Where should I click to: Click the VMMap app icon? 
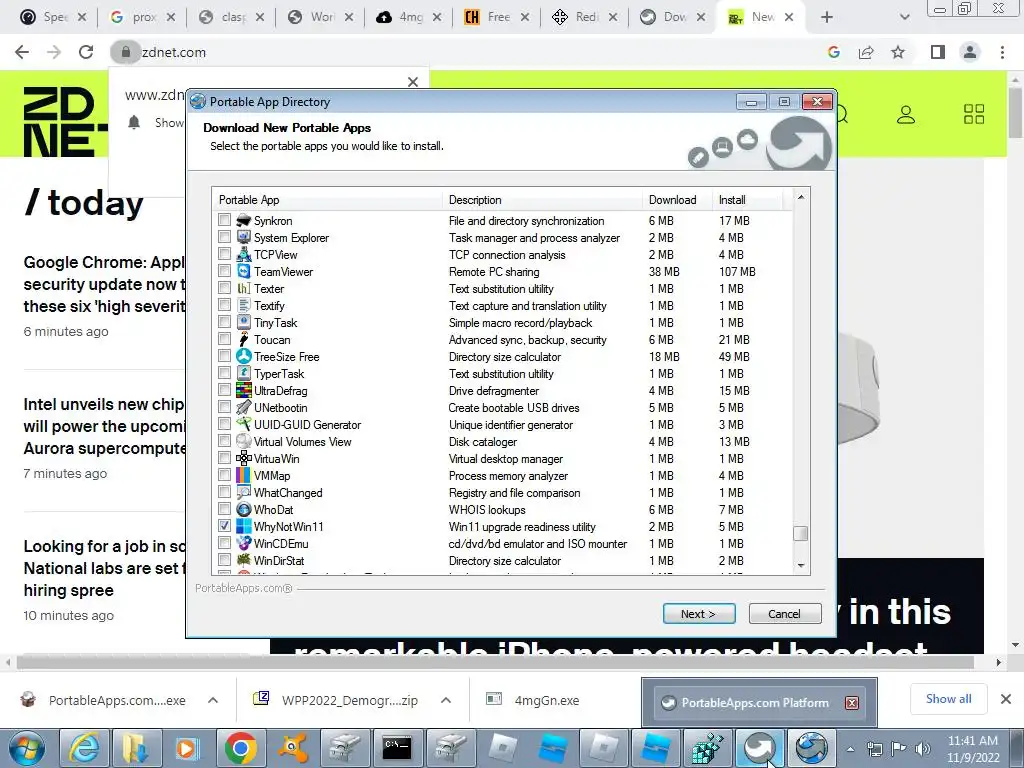click(x=244, y=475)
